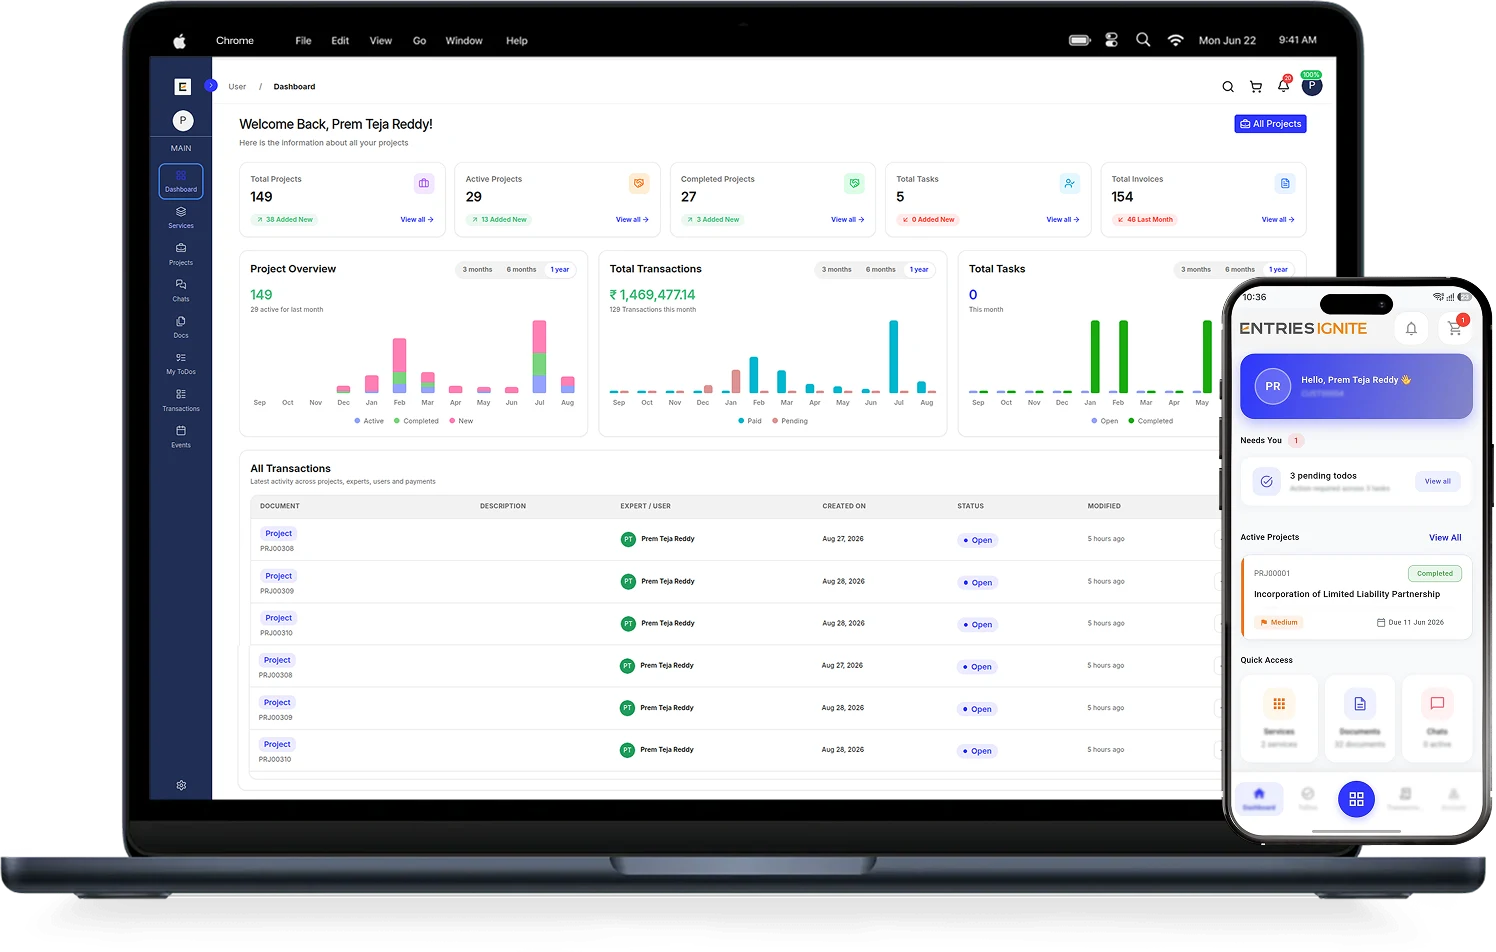
Task: Open Chats in the sidebar
Action: [x=181, y=290]
